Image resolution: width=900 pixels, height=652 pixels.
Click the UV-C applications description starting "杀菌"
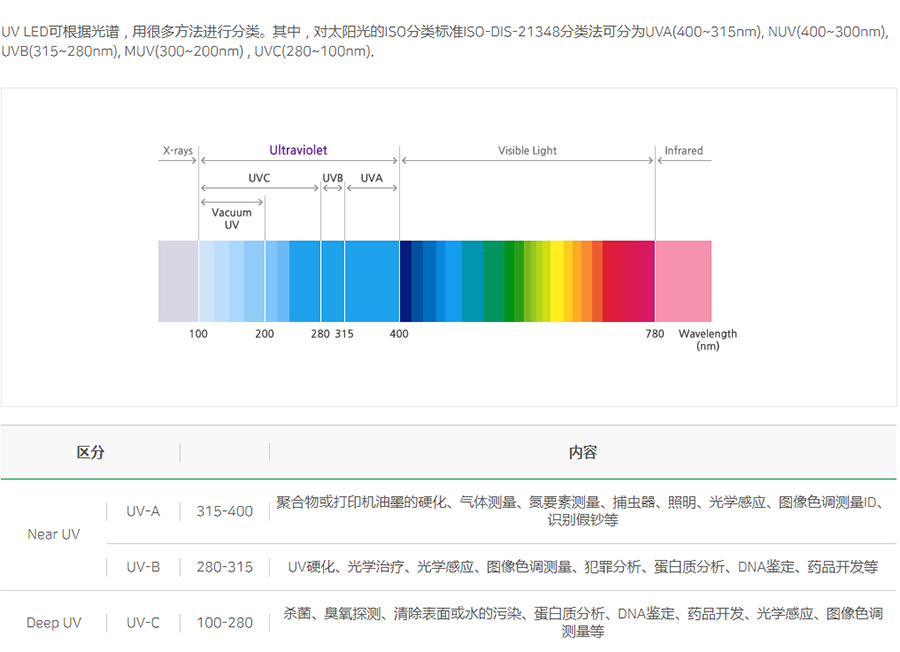583,623
